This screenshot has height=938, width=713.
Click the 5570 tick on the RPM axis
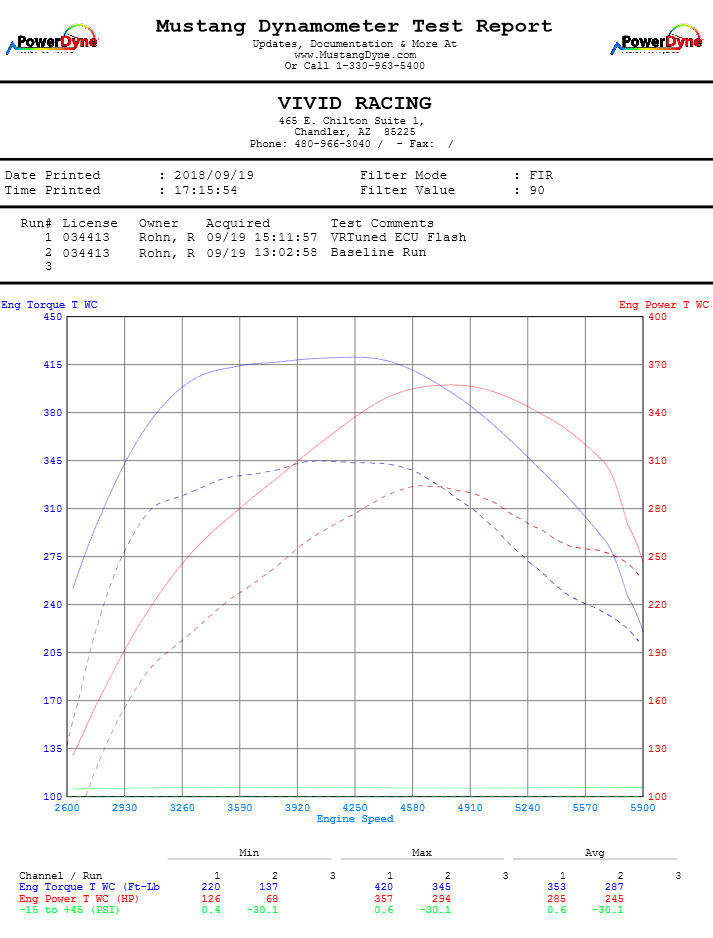585,808
